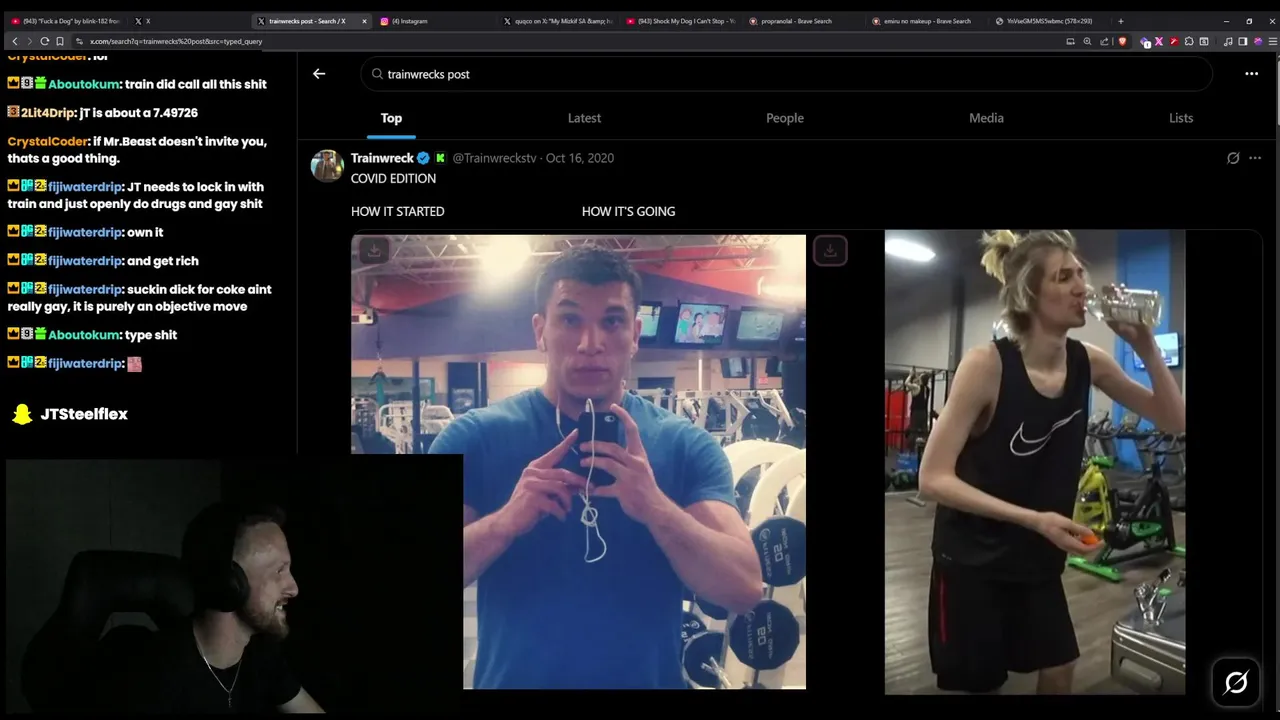
Task: Click Snapchat ghost icon beside JTSteelflex
Action: point(22,414)
